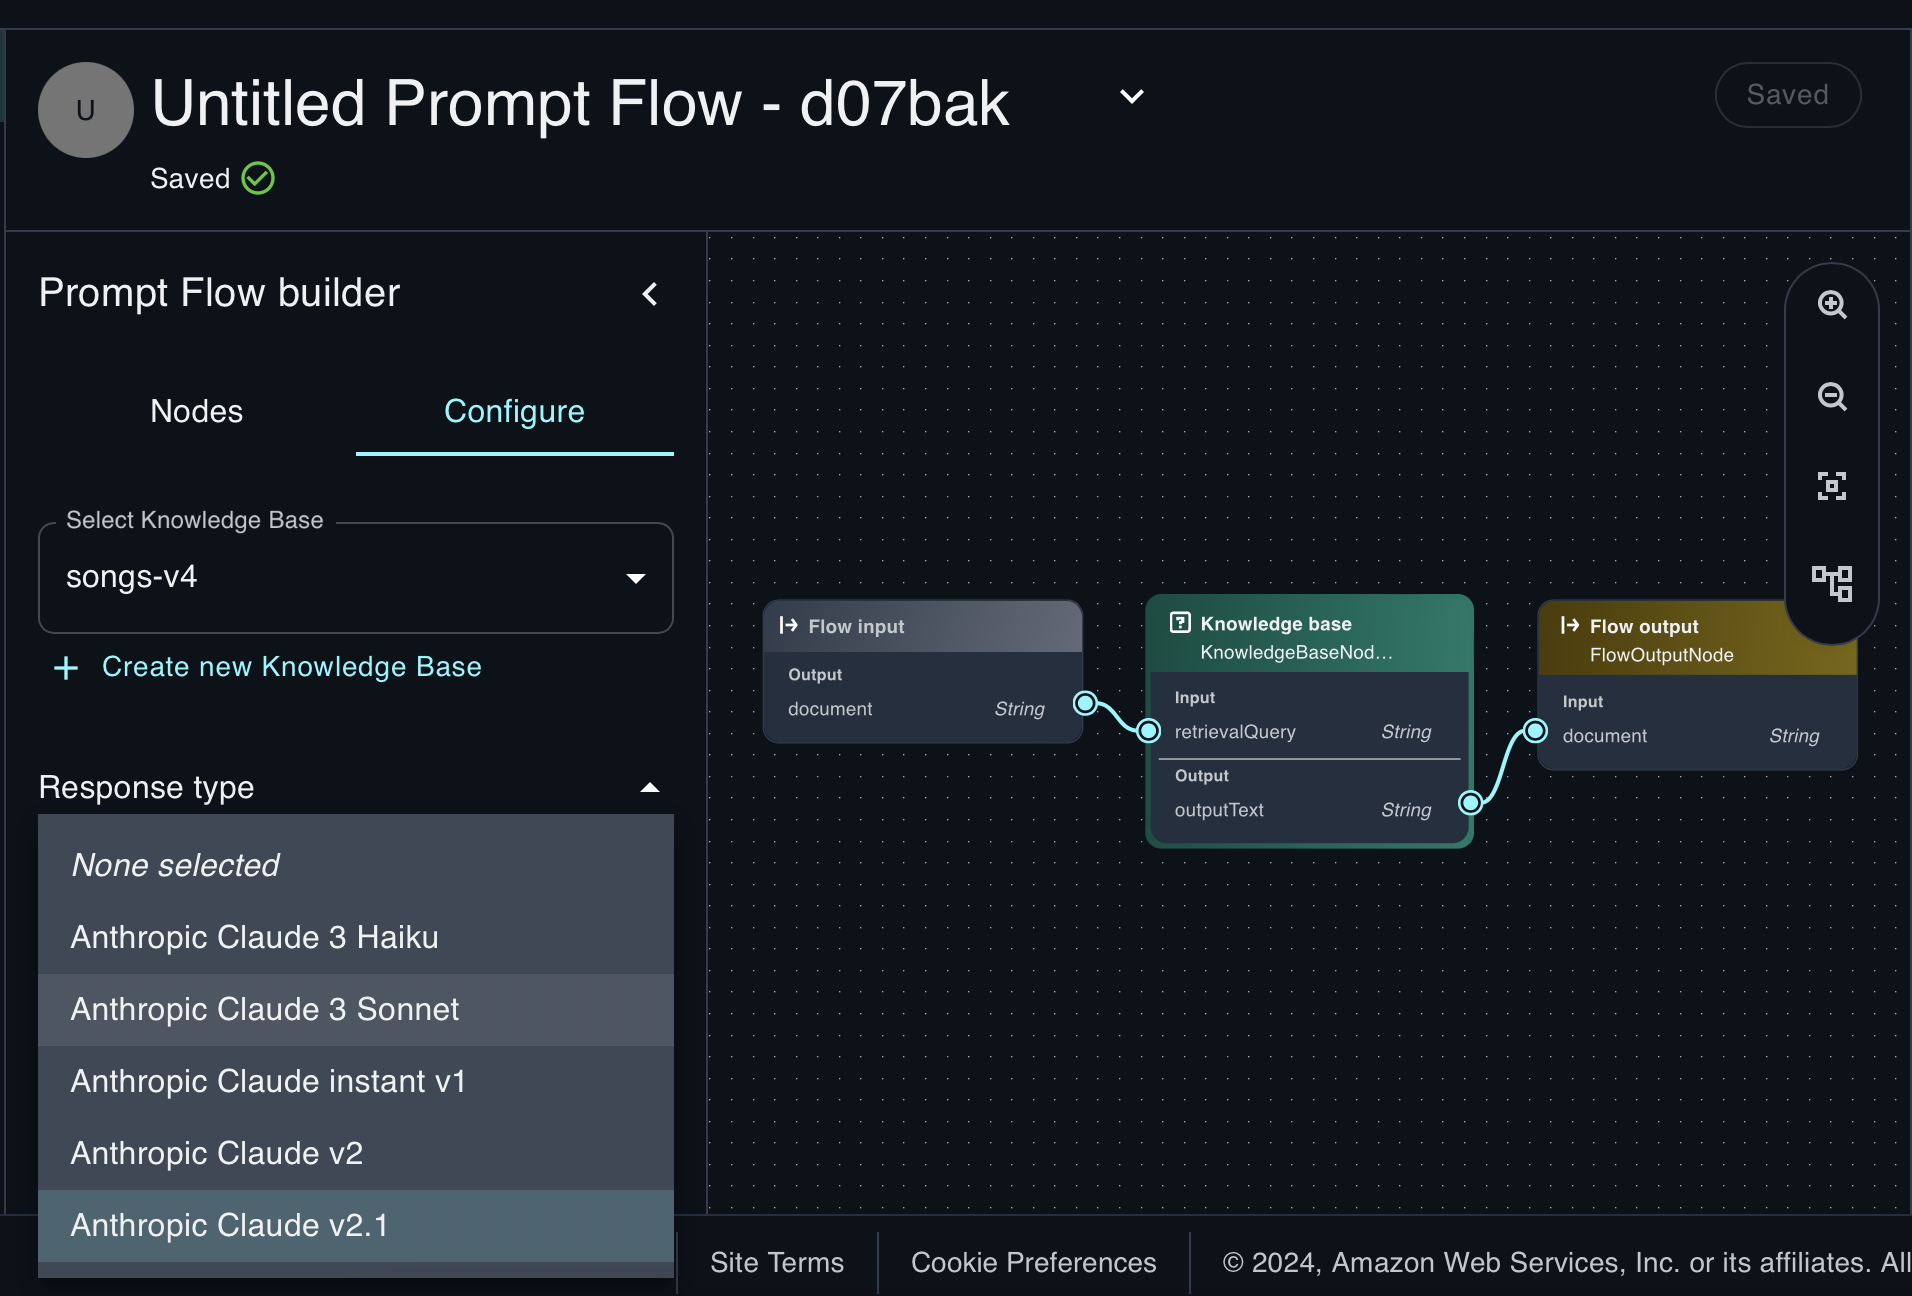The image size is (1912, 1296).
Task: Click document label in Flow output node
Action: 1604,736
